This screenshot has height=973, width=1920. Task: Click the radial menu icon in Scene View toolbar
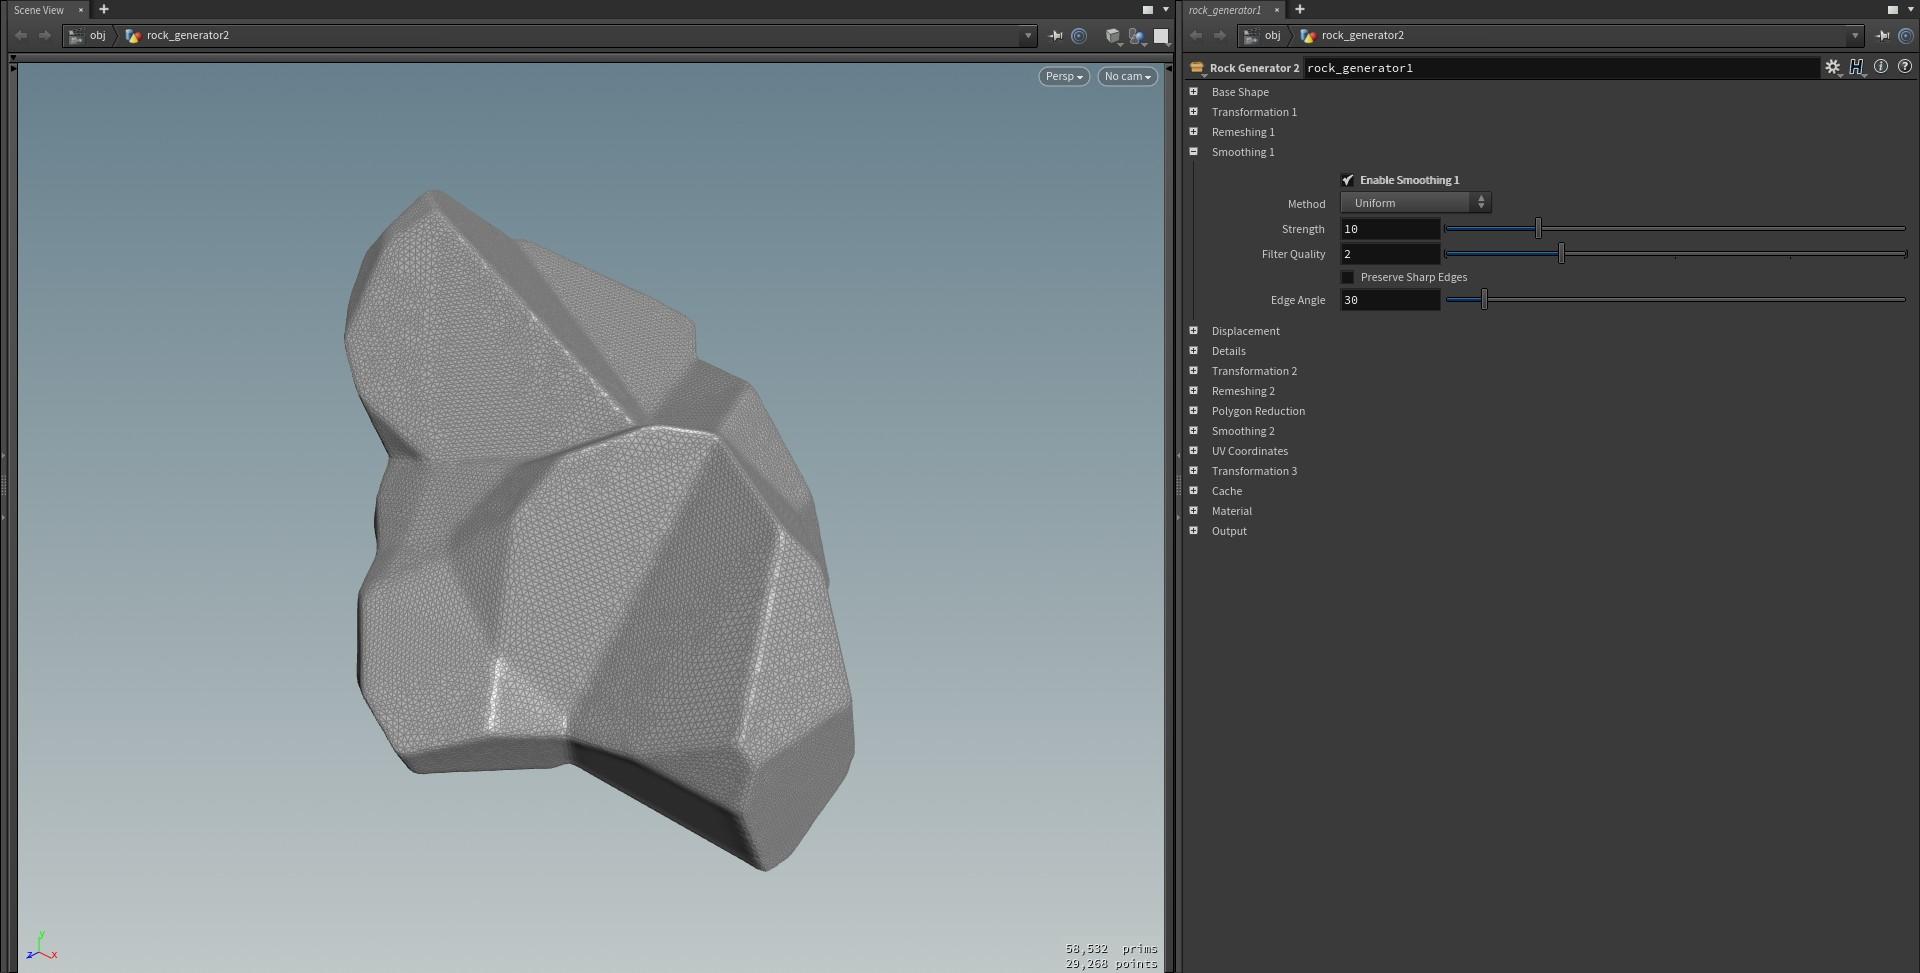click(1080, 36)
